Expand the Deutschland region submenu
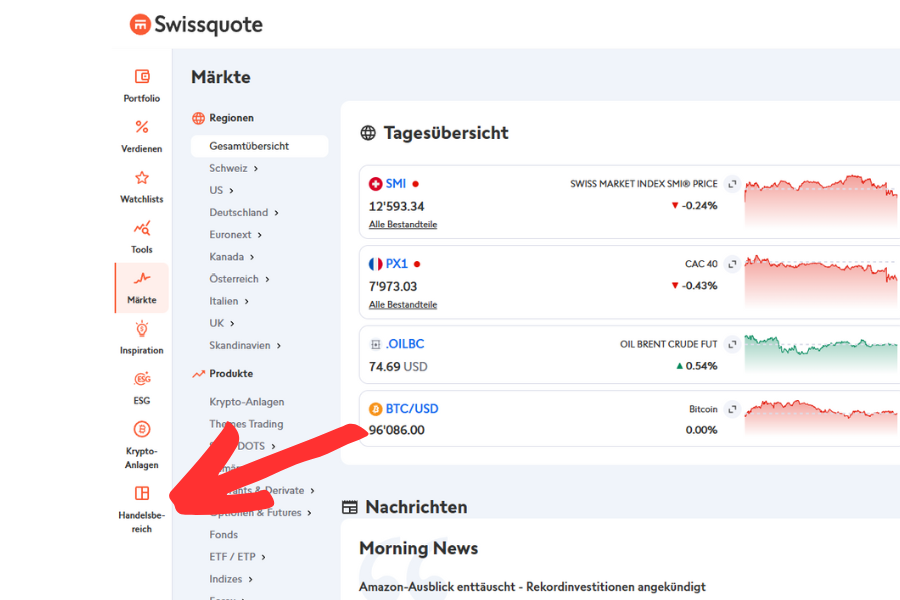Screen dimensions: 900x600 tap(276, 212)
